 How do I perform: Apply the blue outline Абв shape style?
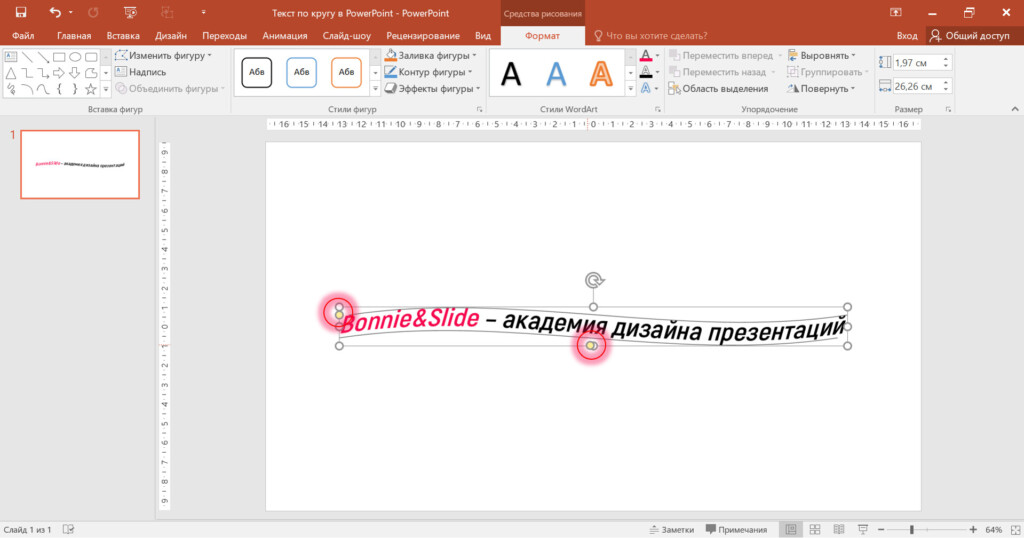coord(301,72)
